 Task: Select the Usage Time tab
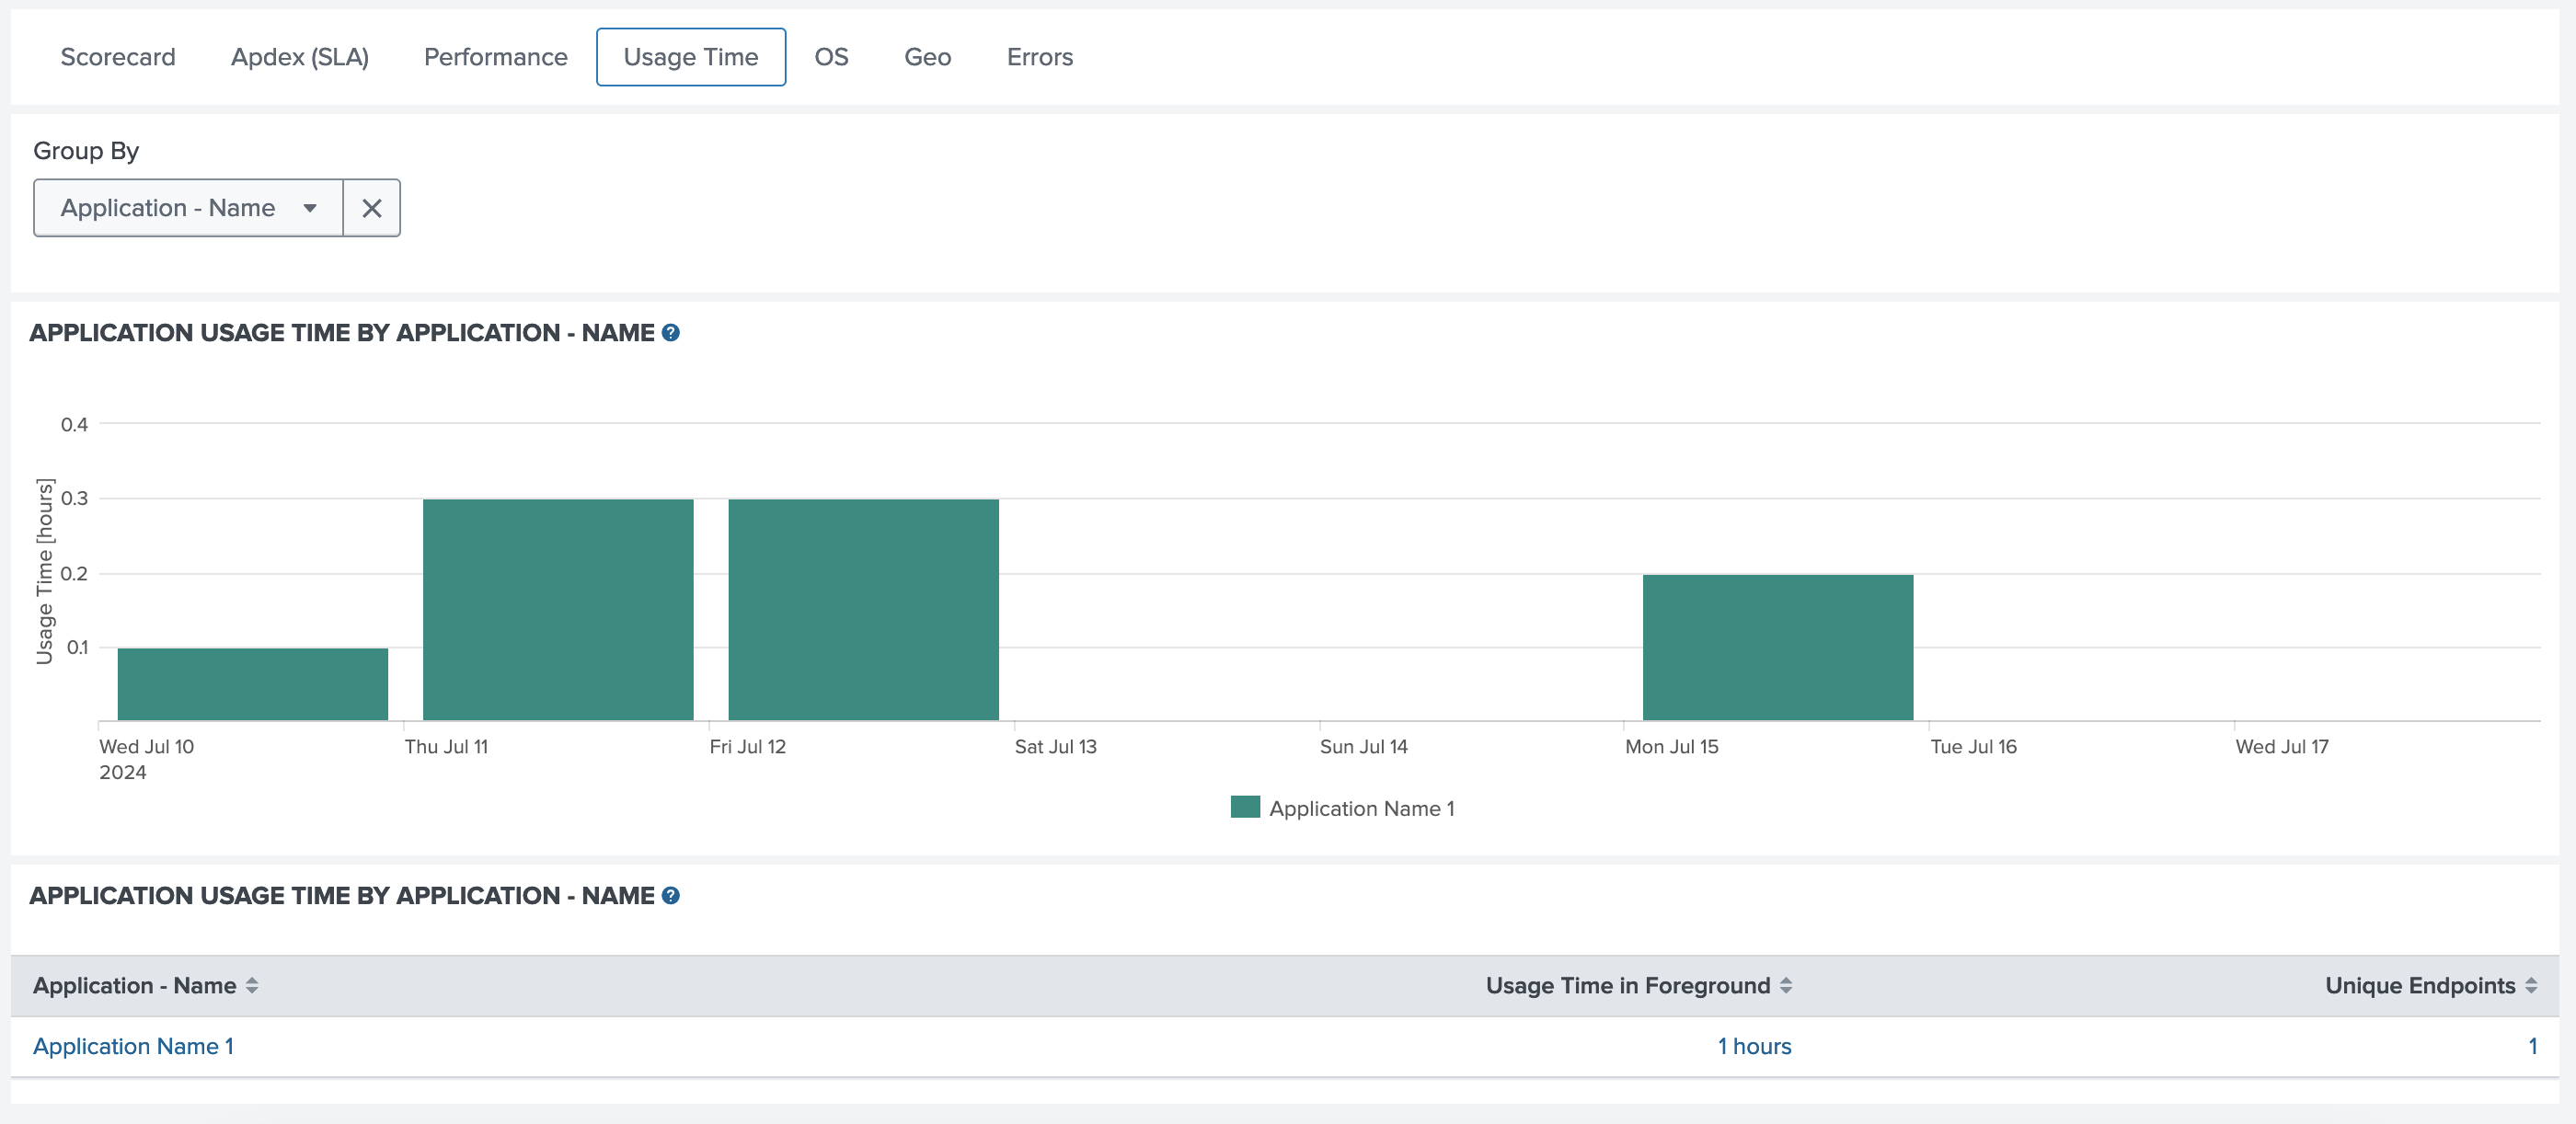690,57
